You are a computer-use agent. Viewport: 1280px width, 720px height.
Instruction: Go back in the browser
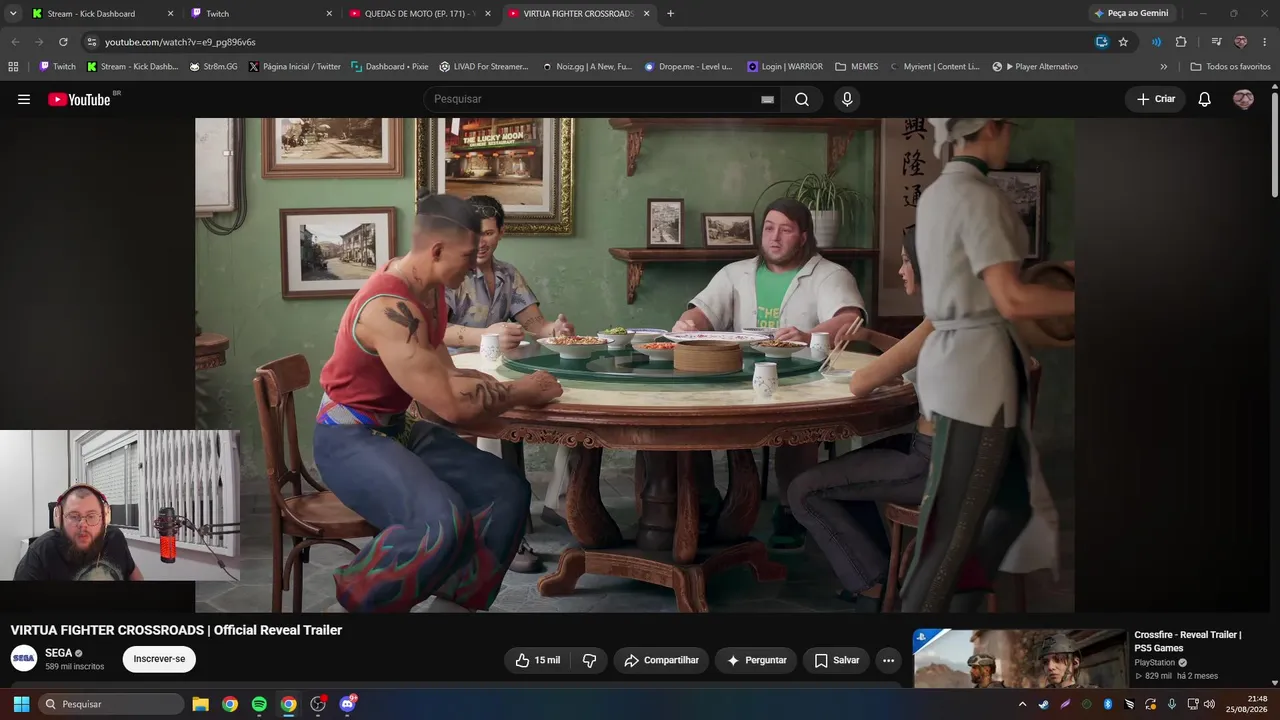(15, 42)
